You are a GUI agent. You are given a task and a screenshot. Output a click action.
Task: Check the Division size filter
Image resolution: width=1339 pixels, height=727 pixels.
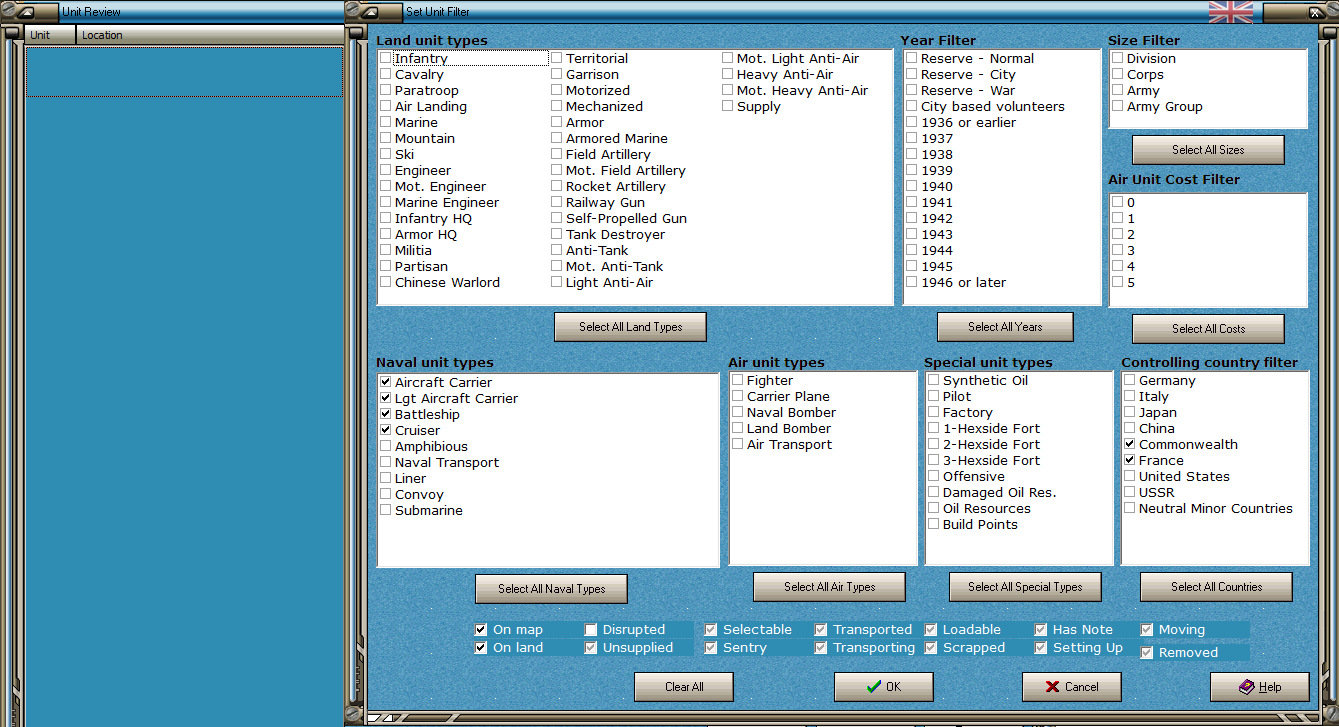pos(1117,58)
